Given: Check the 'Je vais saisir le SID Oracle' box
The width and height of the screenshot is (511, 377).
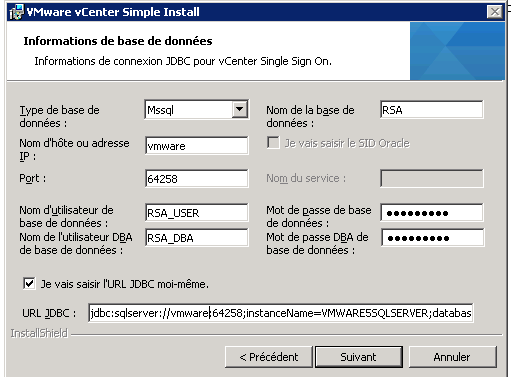Looking at the screenshot, I should click(x=273, y=143).
